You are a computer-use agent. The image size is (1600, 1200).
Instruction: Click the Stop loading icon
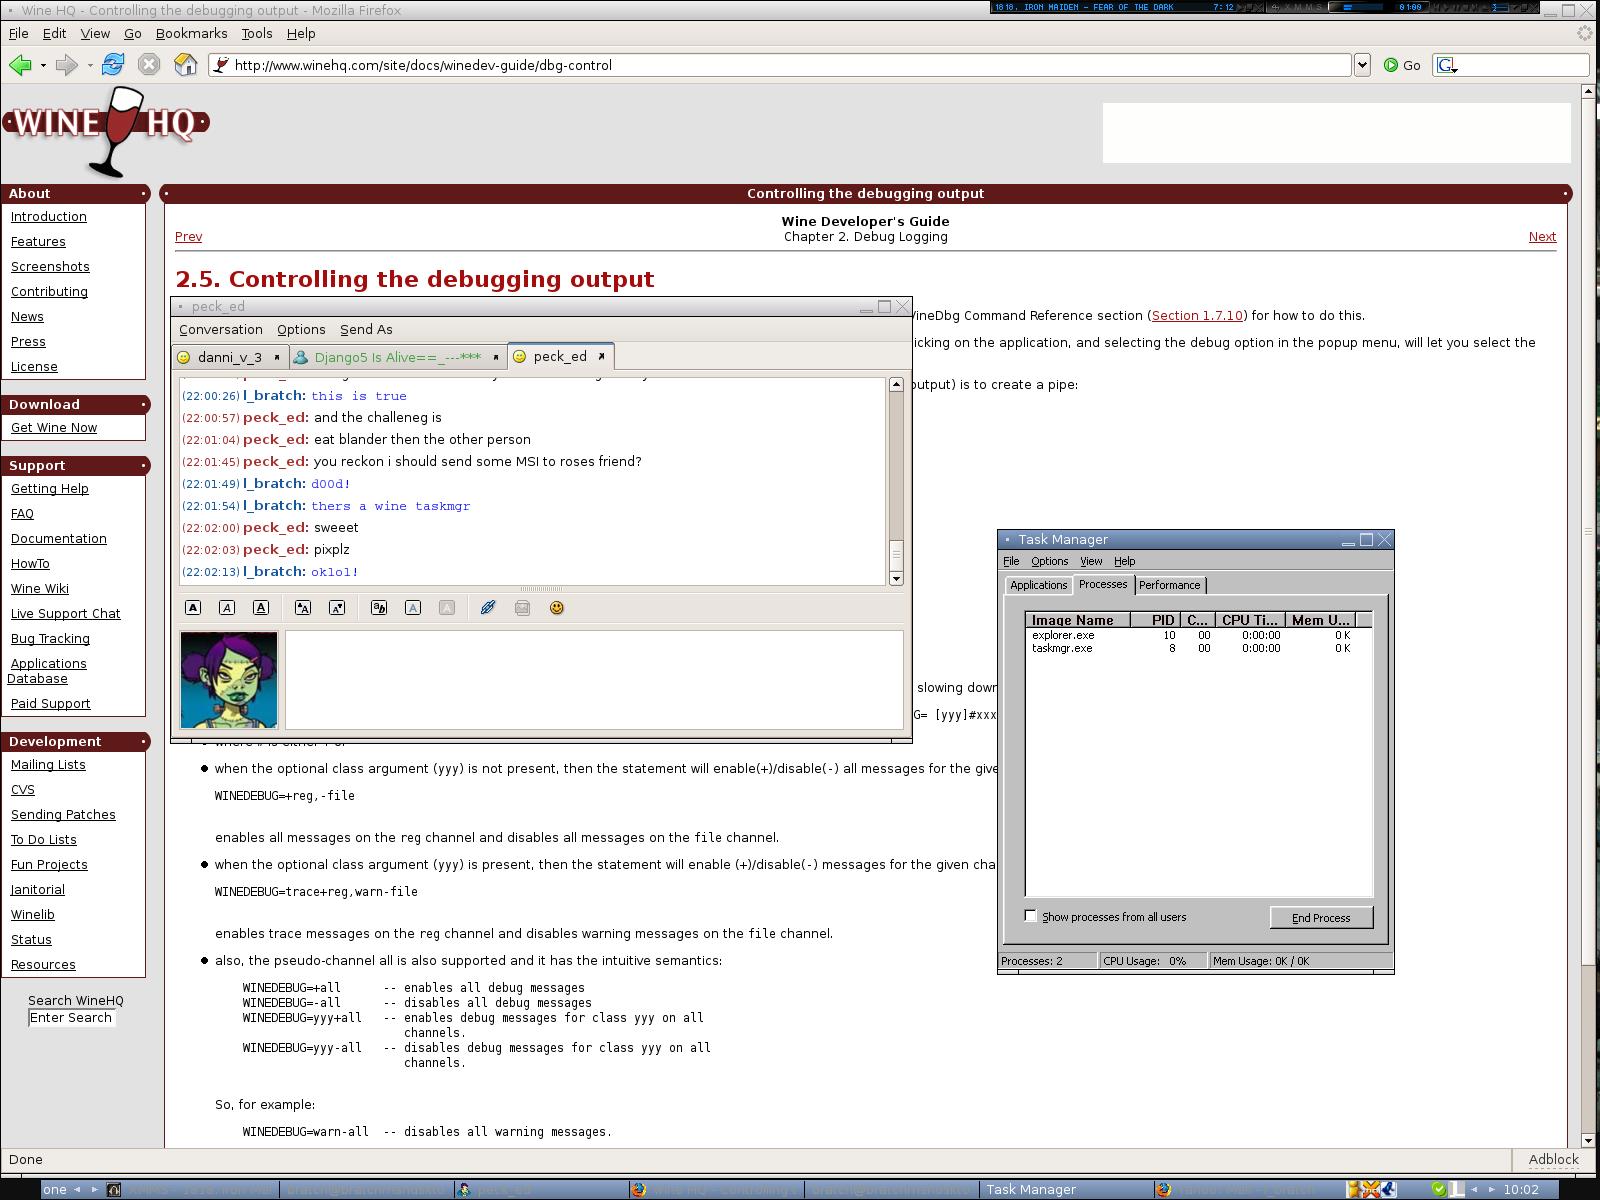pyautogui.click(x=149, y=65)
